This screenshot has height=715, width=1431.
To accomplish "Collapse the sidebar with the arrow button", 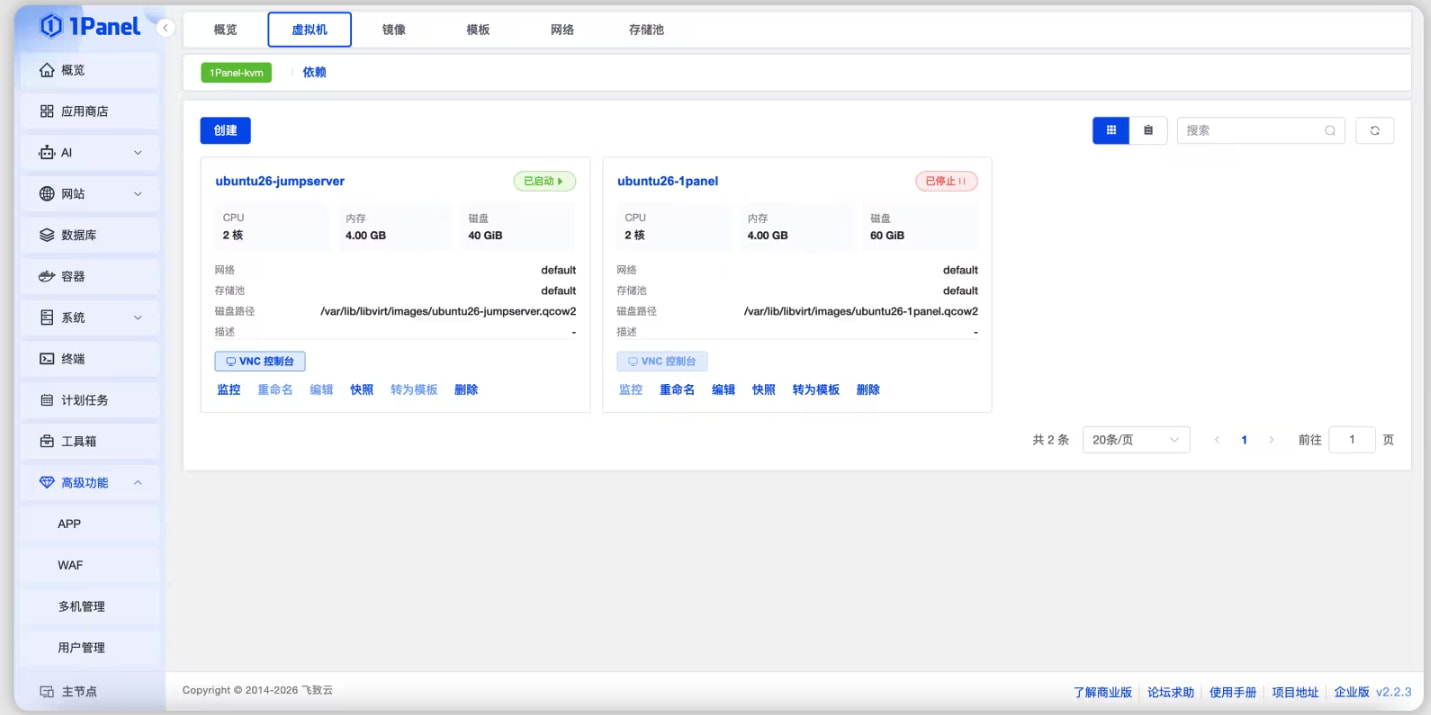I will point(167,28).
